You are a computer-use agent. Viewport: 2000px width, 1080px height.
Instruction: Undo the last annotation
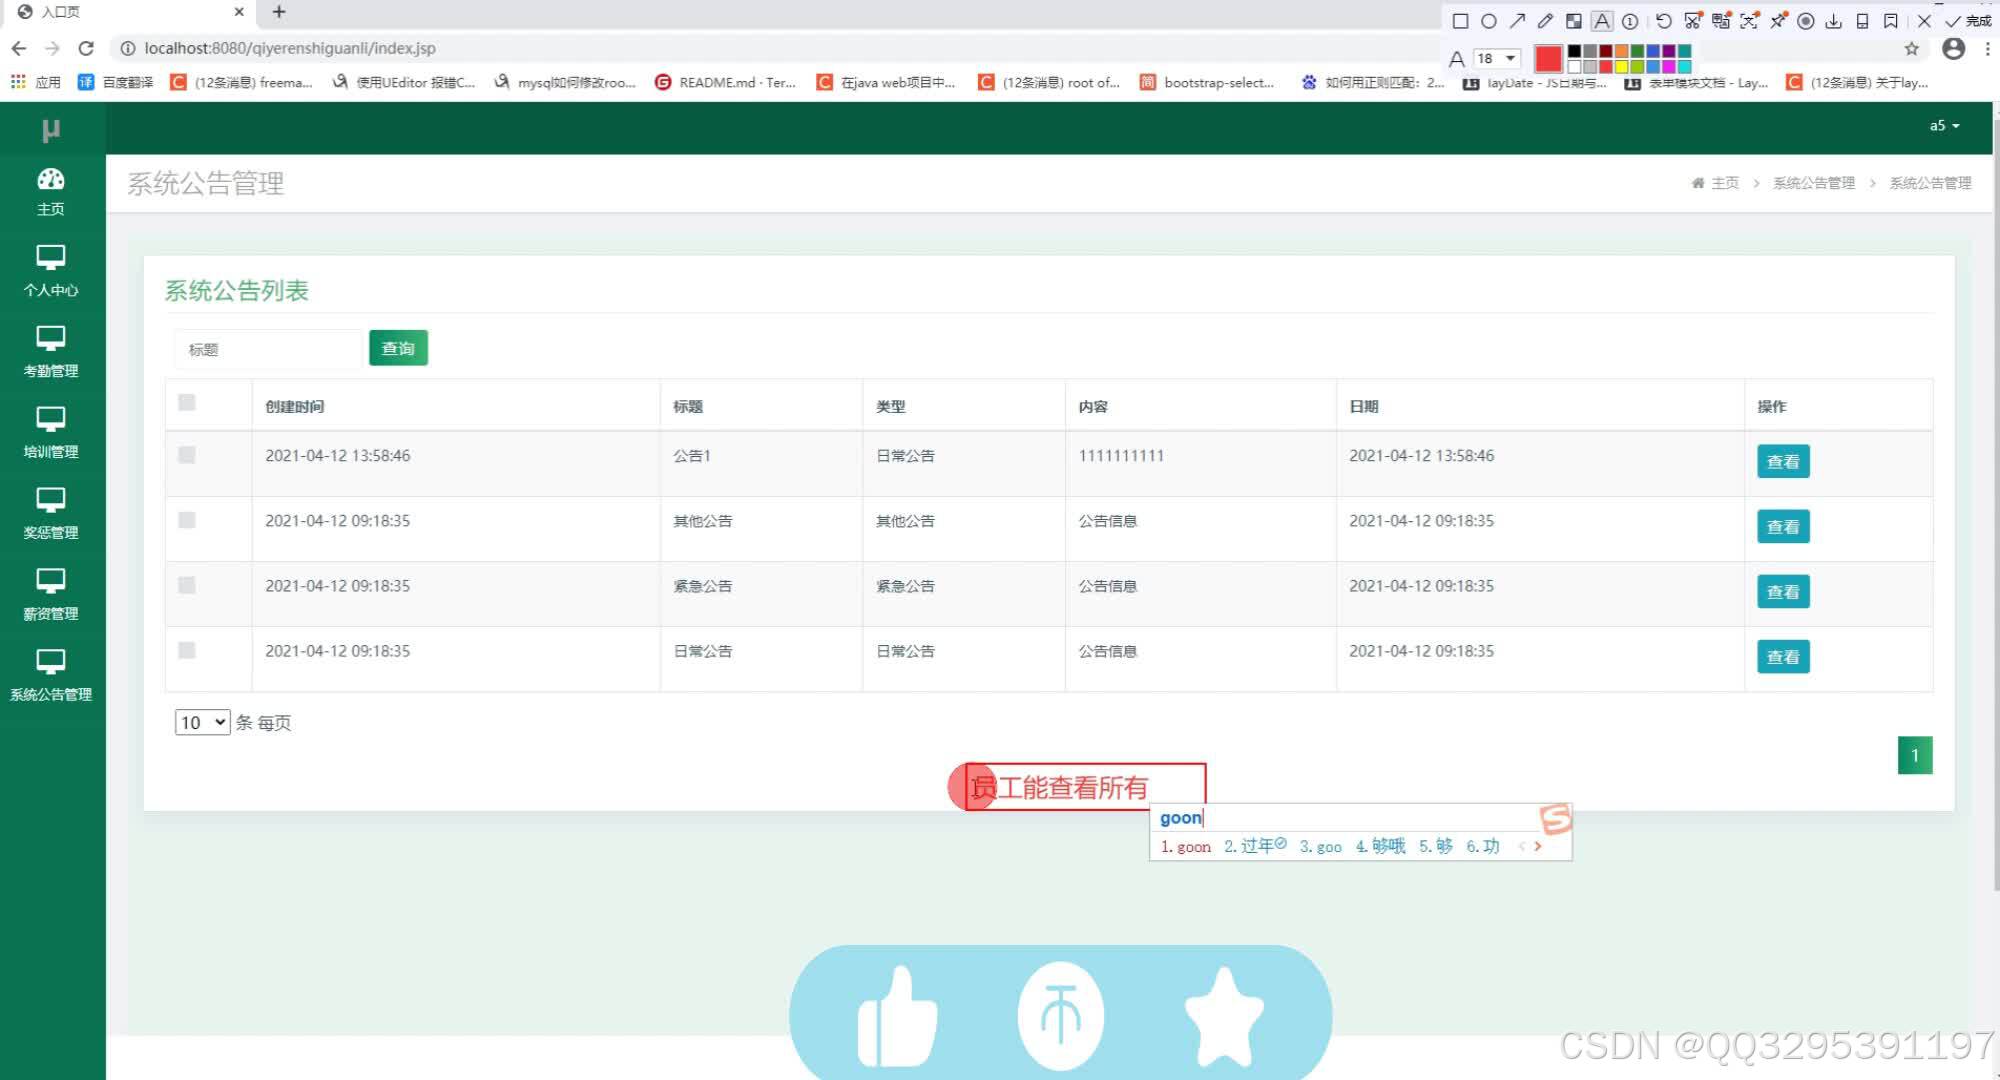(1664, 21)
